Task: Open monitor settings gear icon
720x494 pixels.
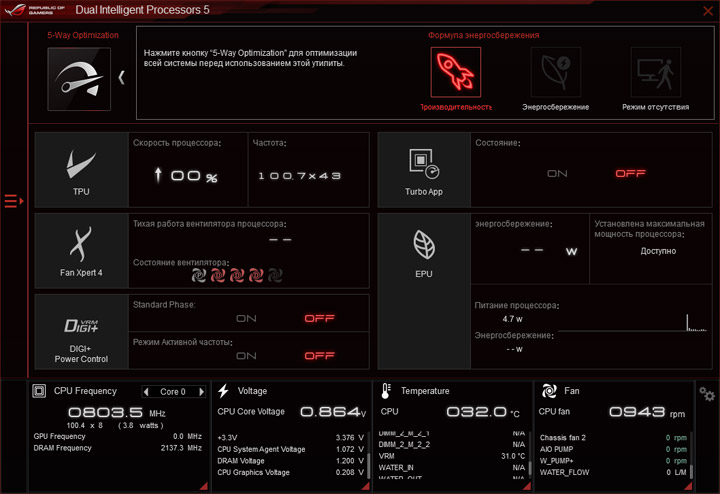Action: click(x=707, y=394)
